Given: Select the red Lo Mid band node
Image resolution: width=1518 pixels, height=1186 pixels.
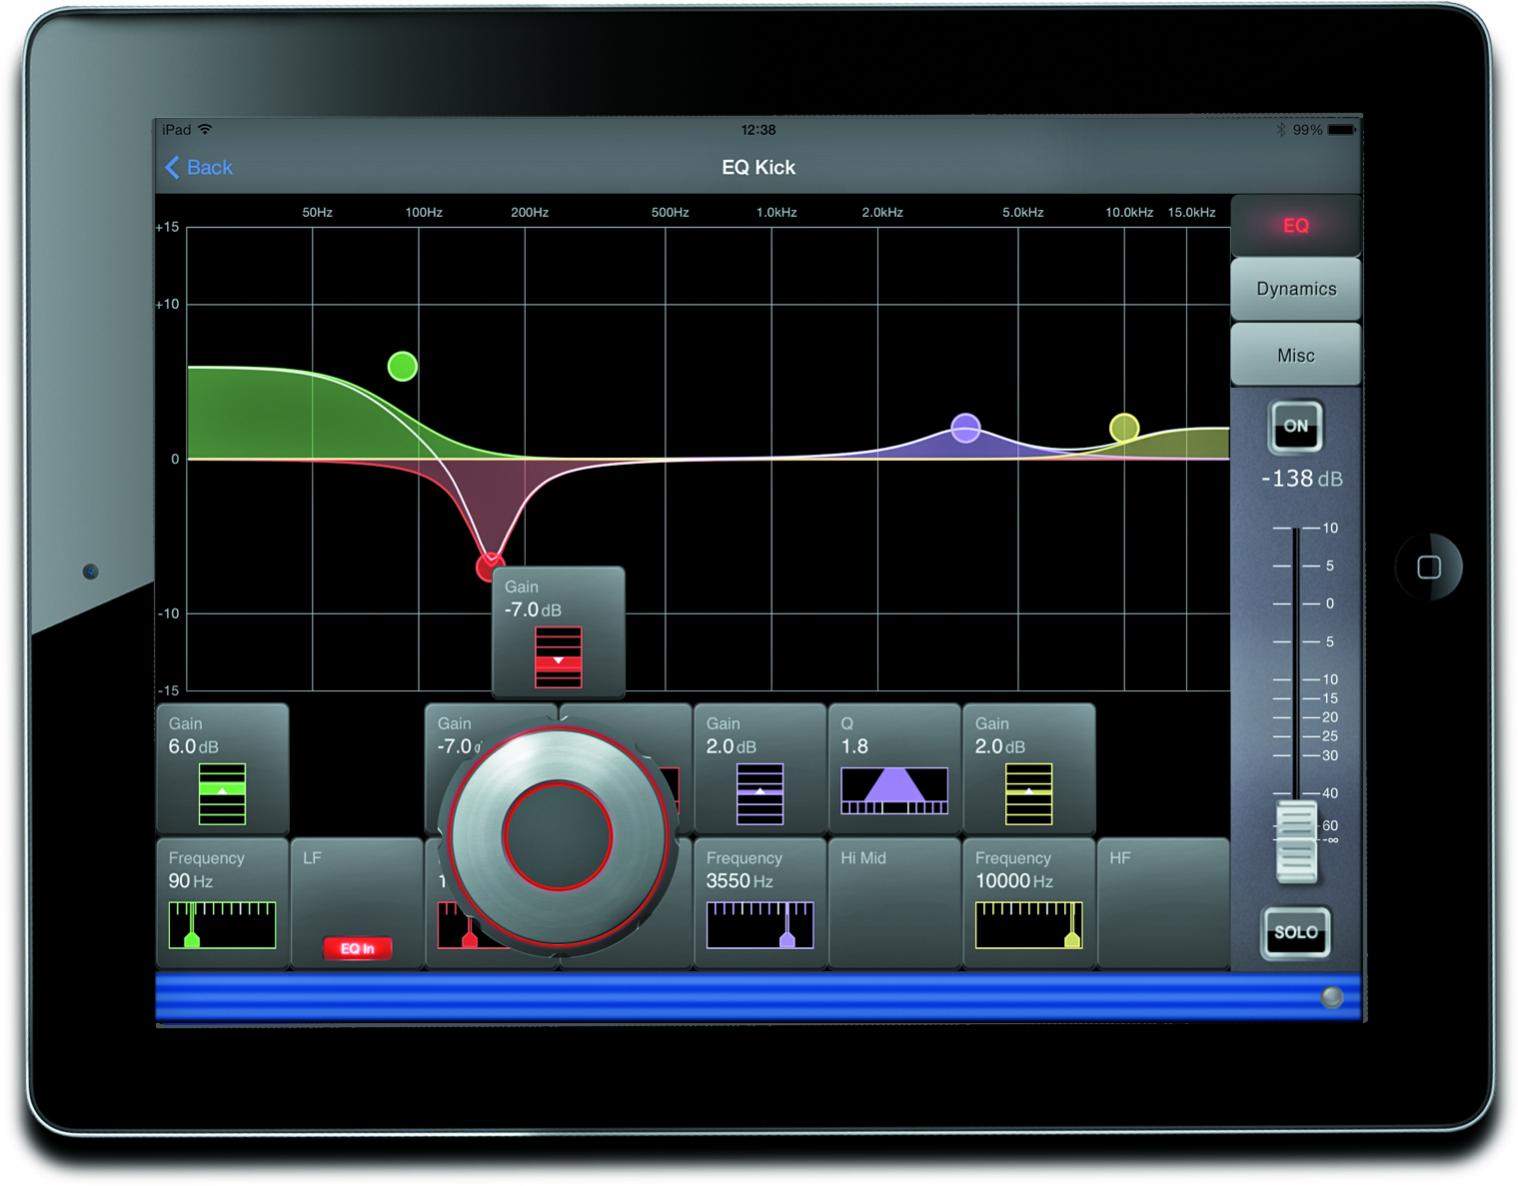Looking at the screenshot, I should tap(490, 566).
